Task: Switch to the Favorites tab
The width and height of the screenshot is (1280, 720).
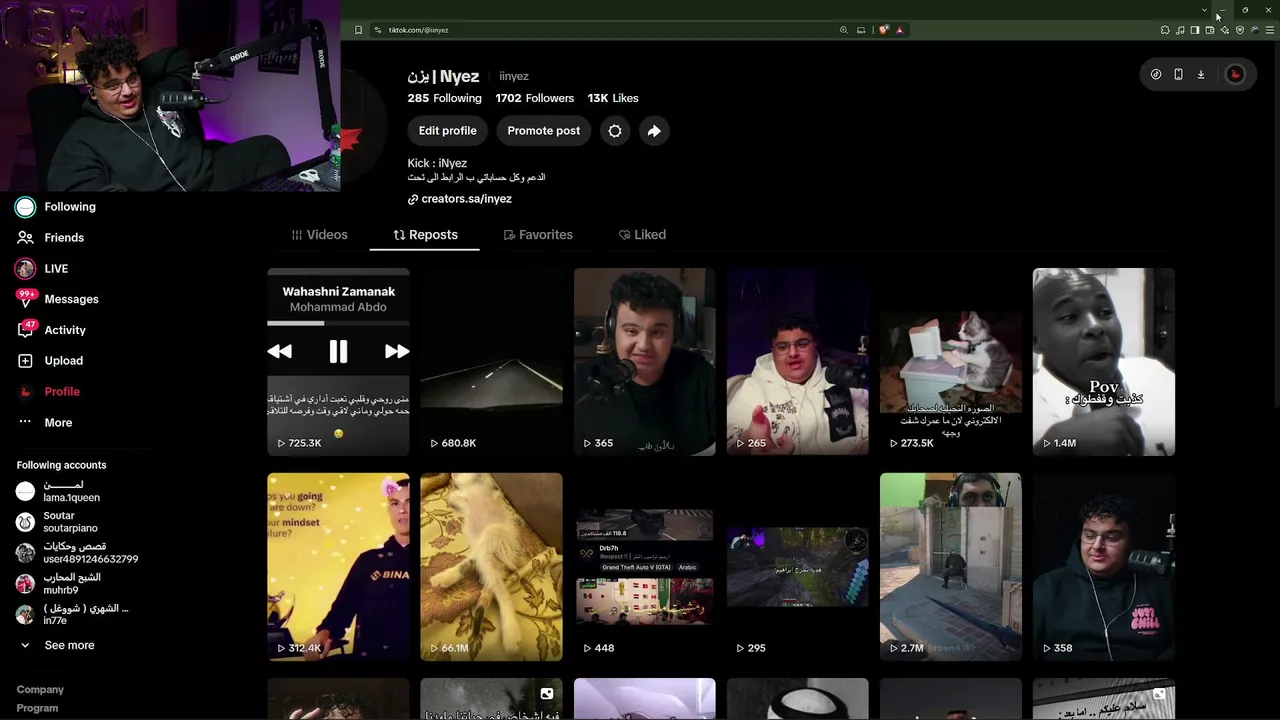Action: (x=538, y=235)
